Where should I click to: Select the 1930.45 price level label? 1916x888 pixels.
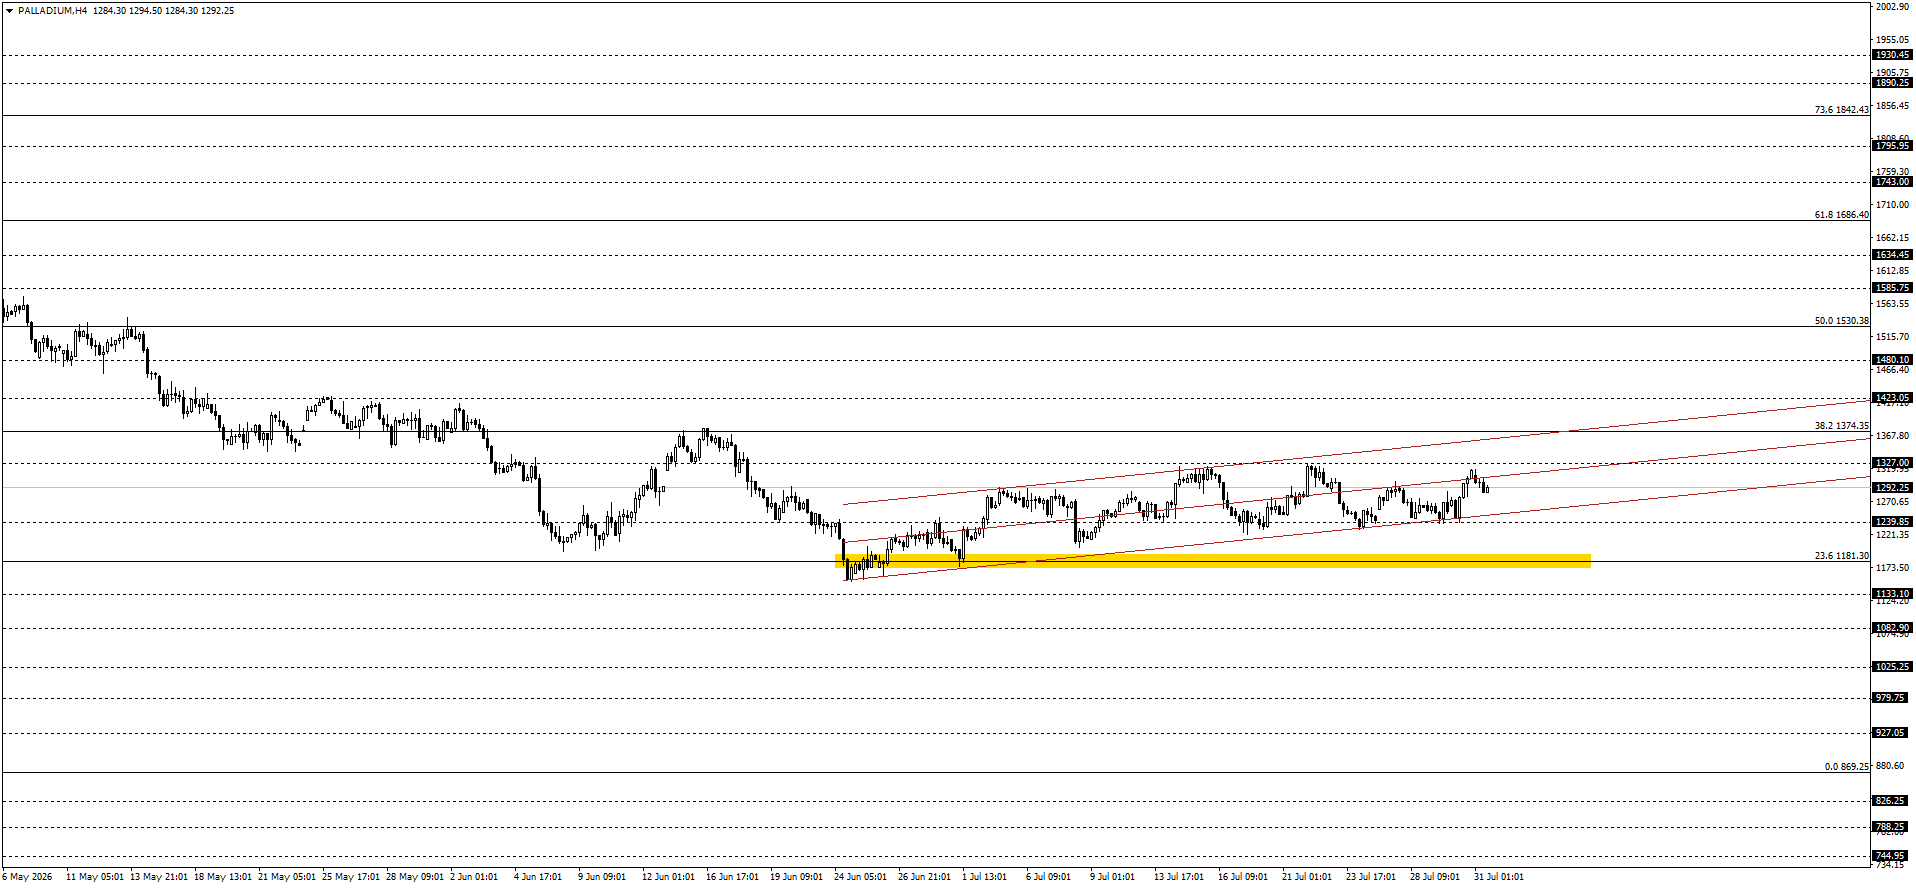(x=1892, y=55)
